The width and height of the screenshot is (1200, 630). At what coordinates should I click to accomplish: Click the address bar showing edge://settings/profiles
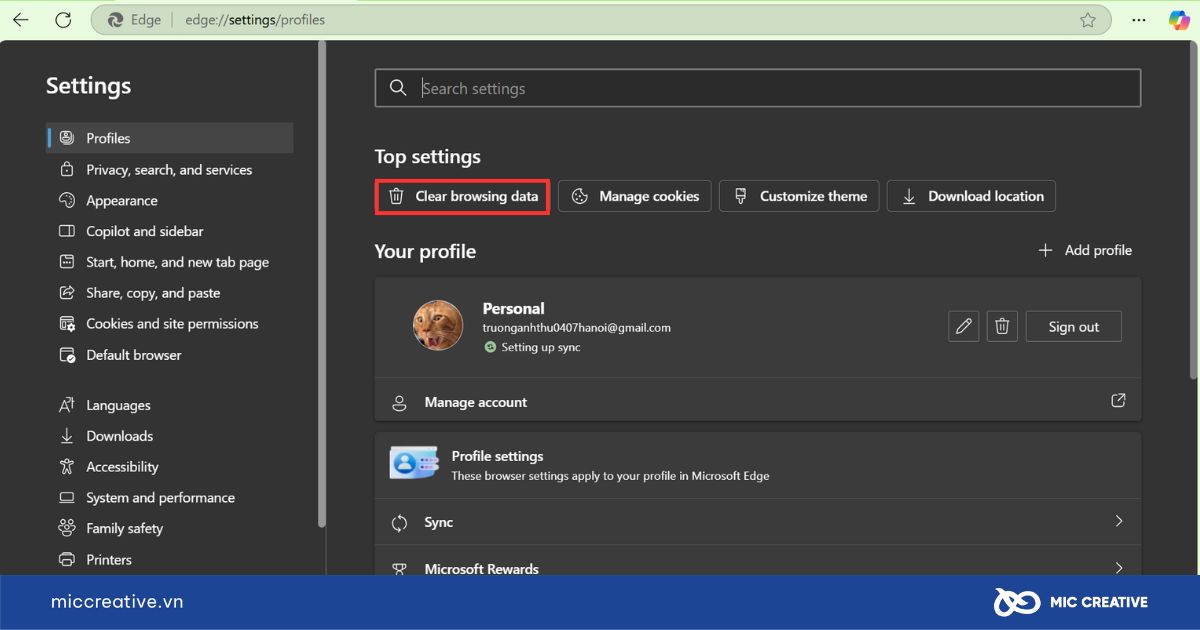(600, 20)
